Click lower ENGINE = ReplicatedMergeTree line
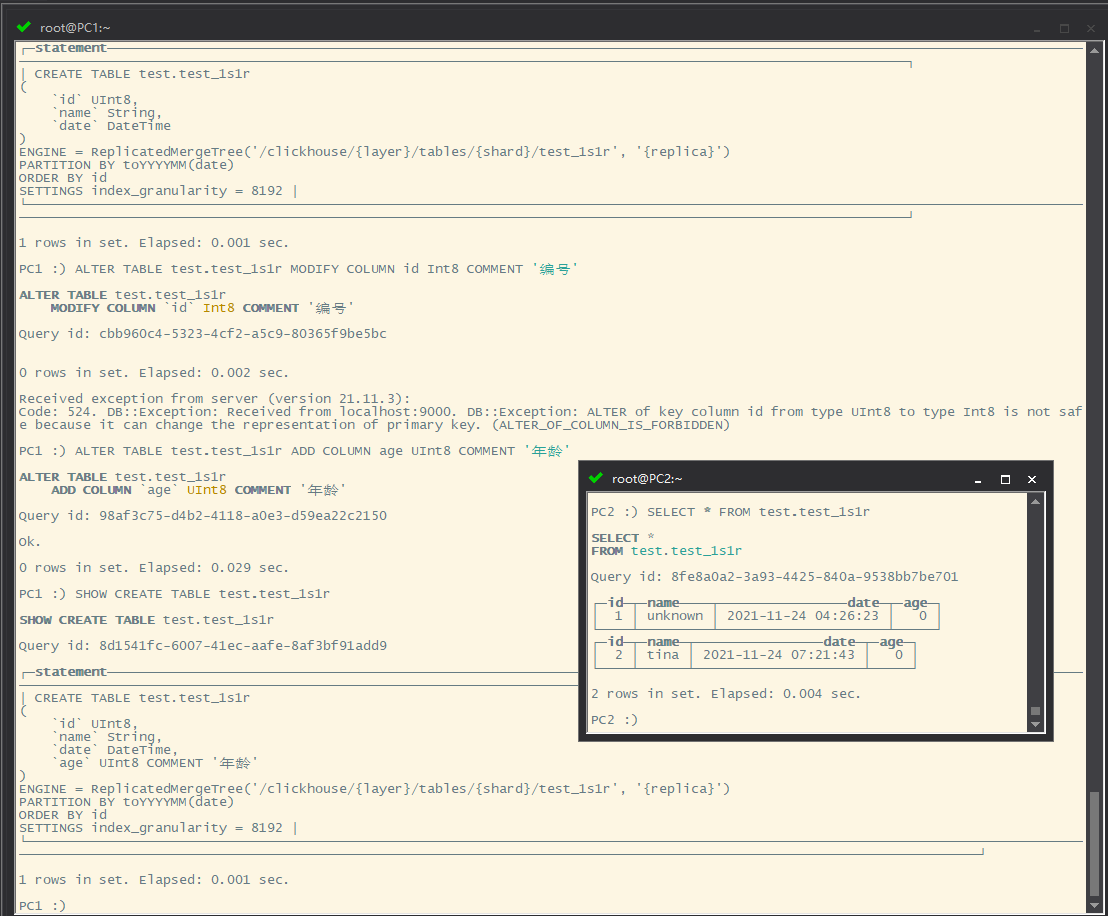This screenshot has height=916, width=1108. coord(375,788)
